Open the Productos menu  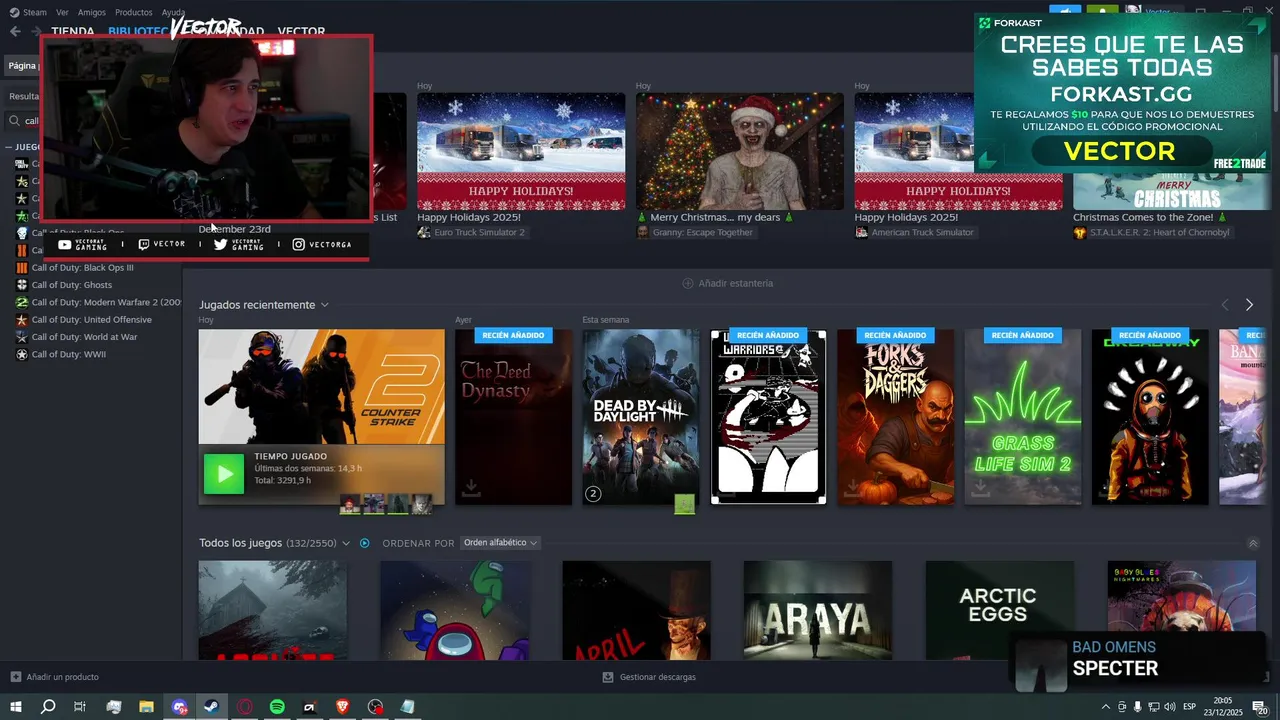pyautogui.click(x=134, y=12)
